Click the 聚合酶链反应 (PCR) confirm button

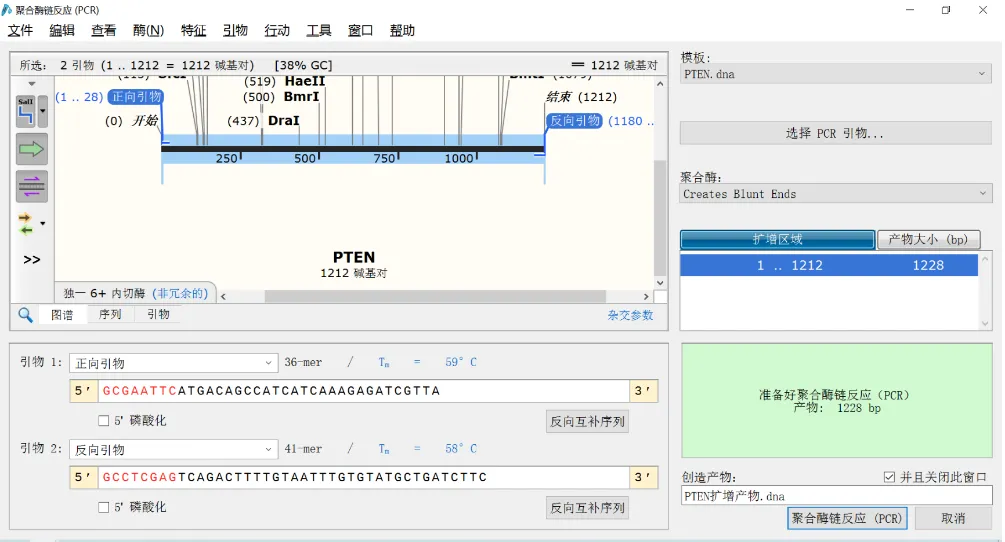(847, 518)
